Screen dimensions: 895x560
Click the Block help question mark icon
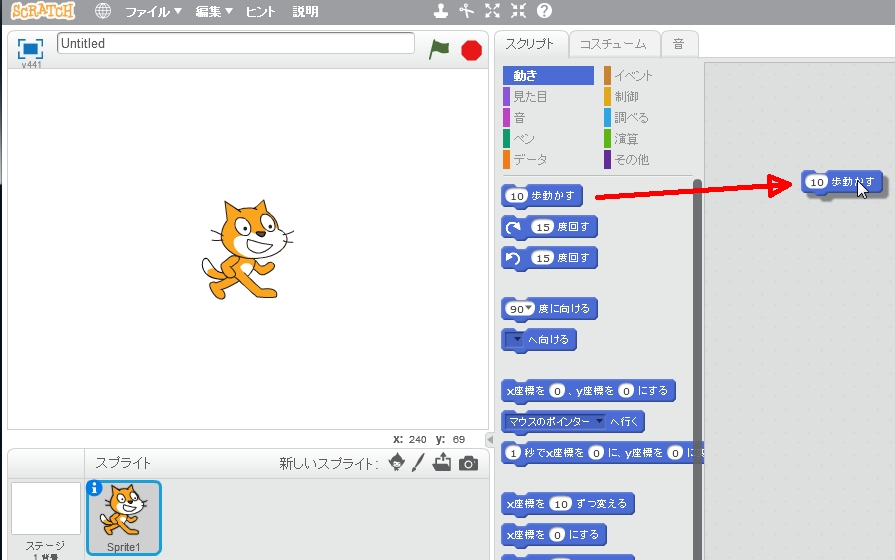(x=545, y=10)
